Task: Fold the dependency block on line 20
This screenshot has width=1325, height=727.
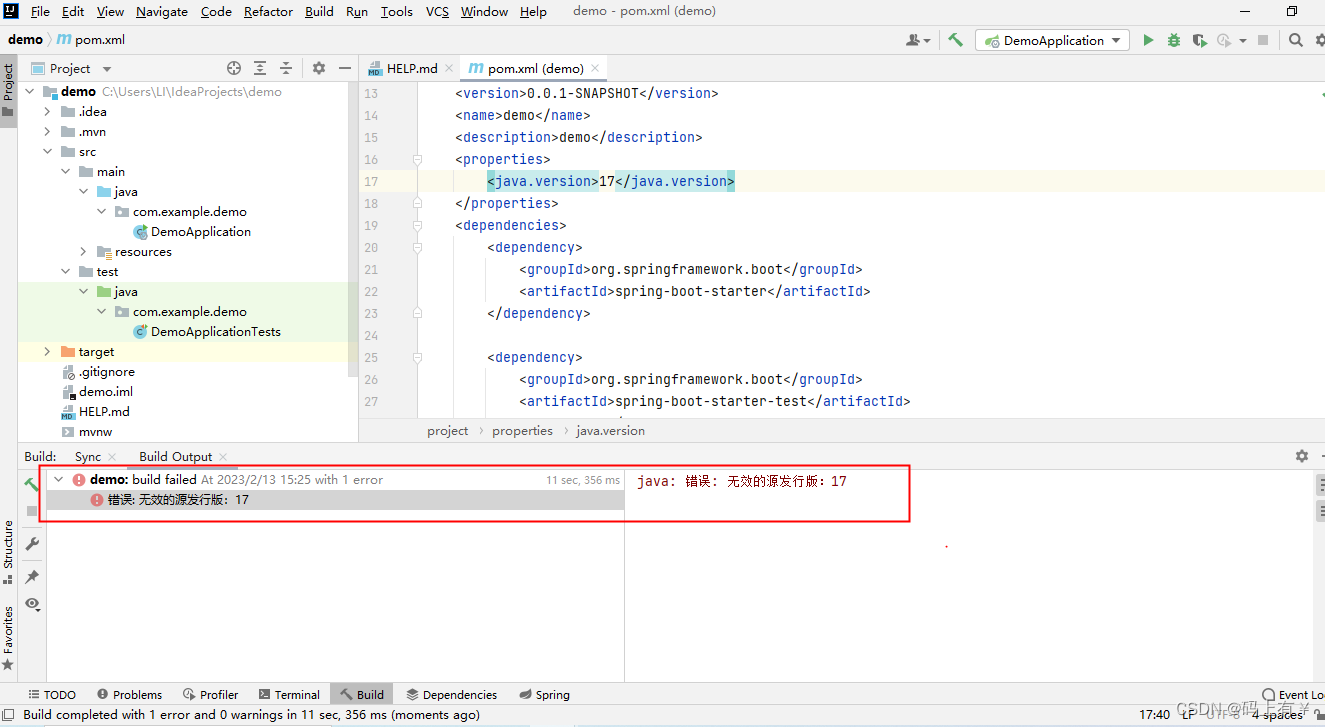Action: click(418, 247)
